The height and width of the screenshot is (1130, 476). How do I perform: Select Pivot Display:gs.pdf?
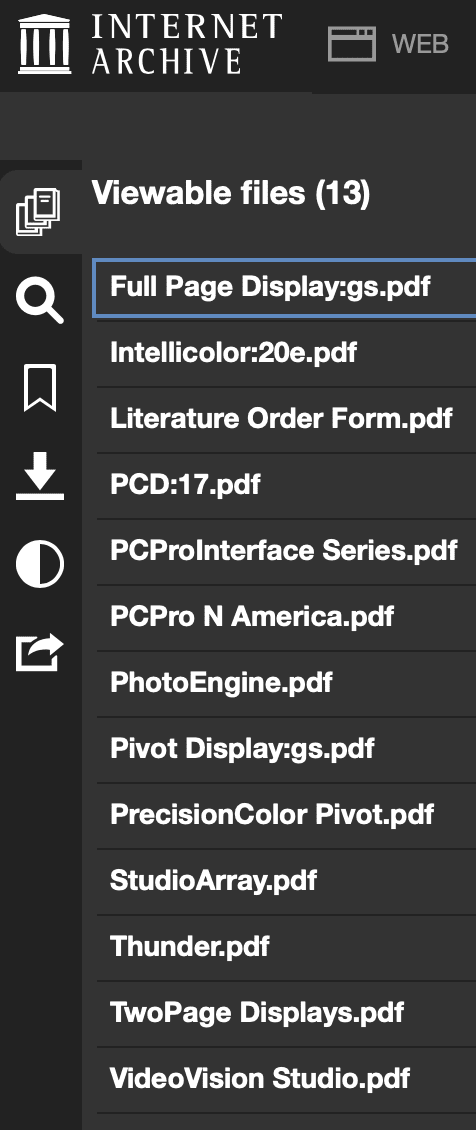pyautogui.click(x=286, y=749)
